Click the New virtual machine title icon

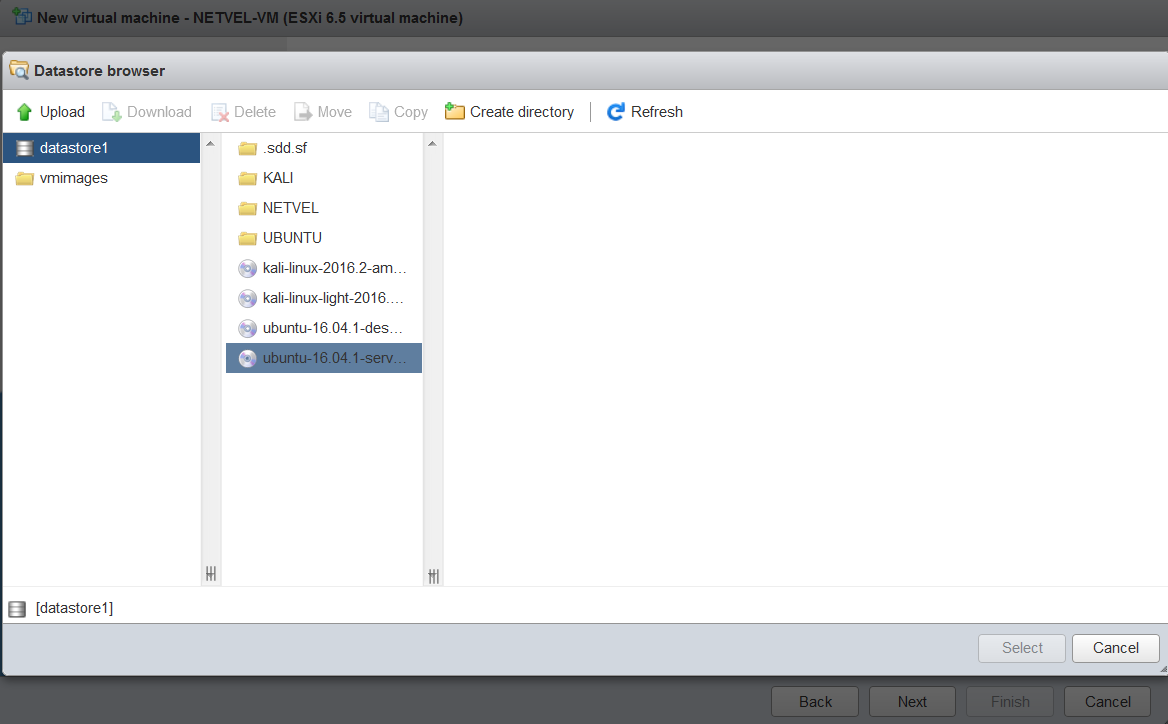22,16
